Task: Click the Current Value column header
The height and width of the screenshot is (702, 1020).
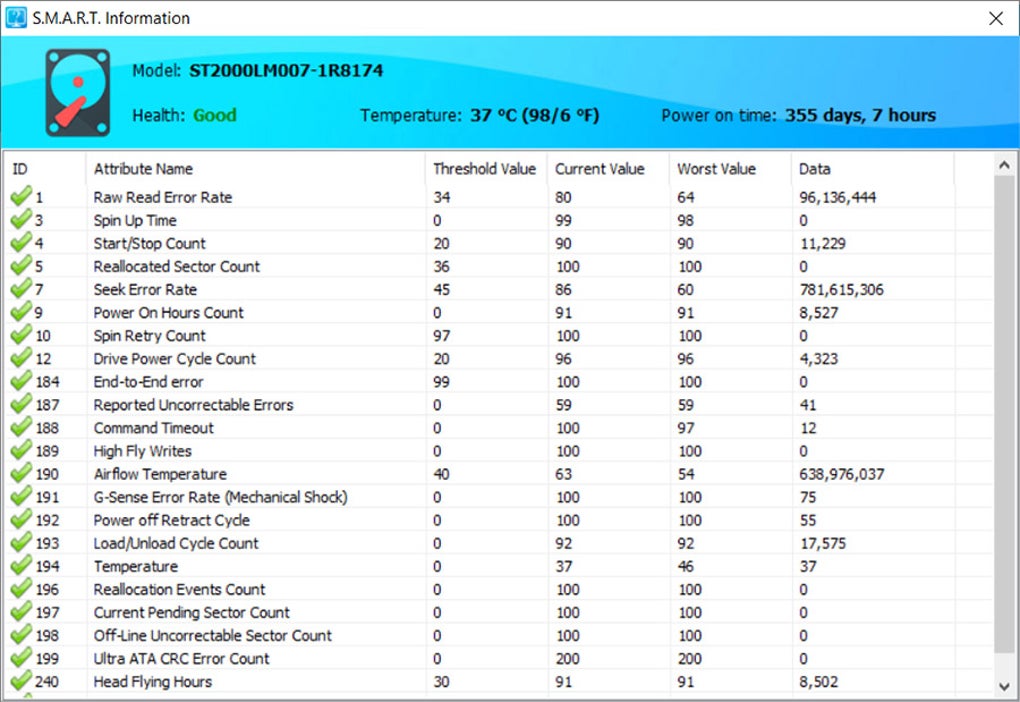Action: pos(608,169)
